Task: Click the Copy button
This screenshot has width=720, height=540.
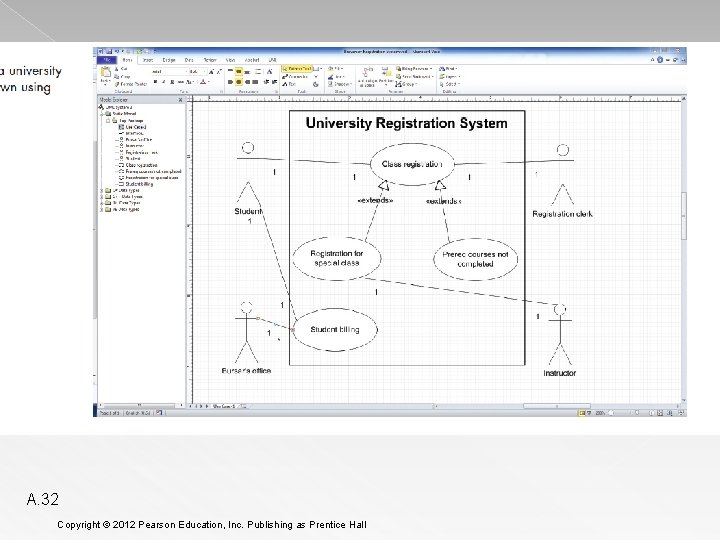Action: [122, 77]
